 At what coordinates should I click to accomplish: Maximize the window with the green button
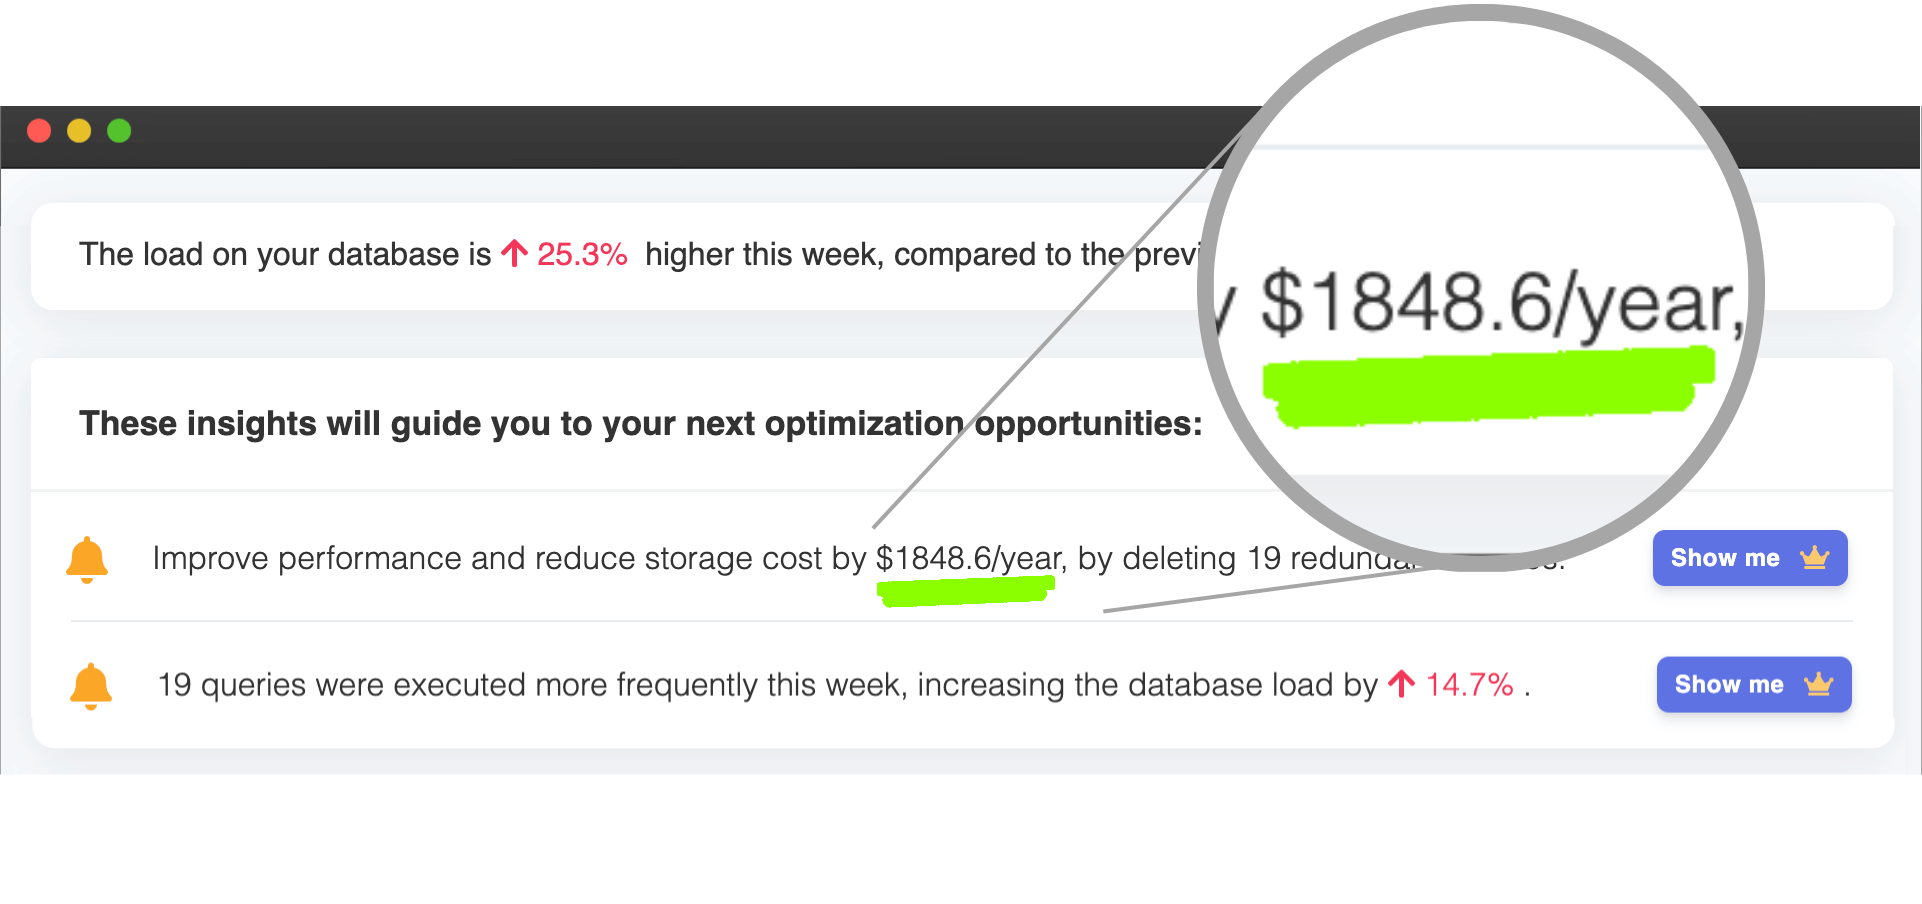pyautogui.click(x=119, y=131)
